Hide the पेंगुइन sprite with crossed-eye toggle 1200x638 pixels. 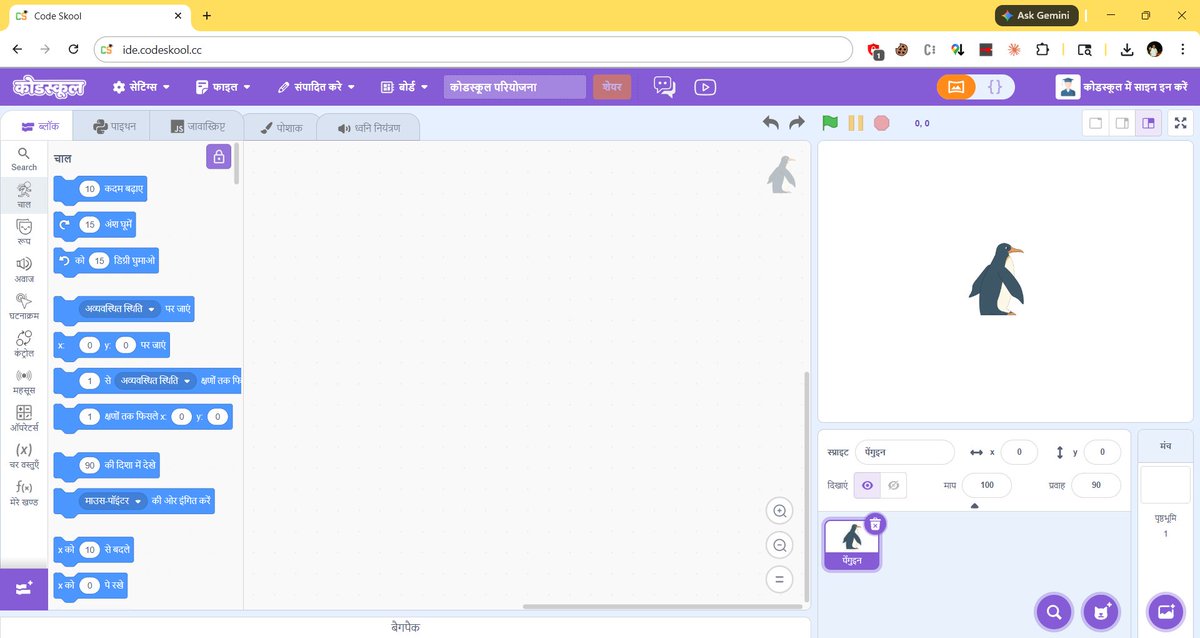tap(893, 485)
